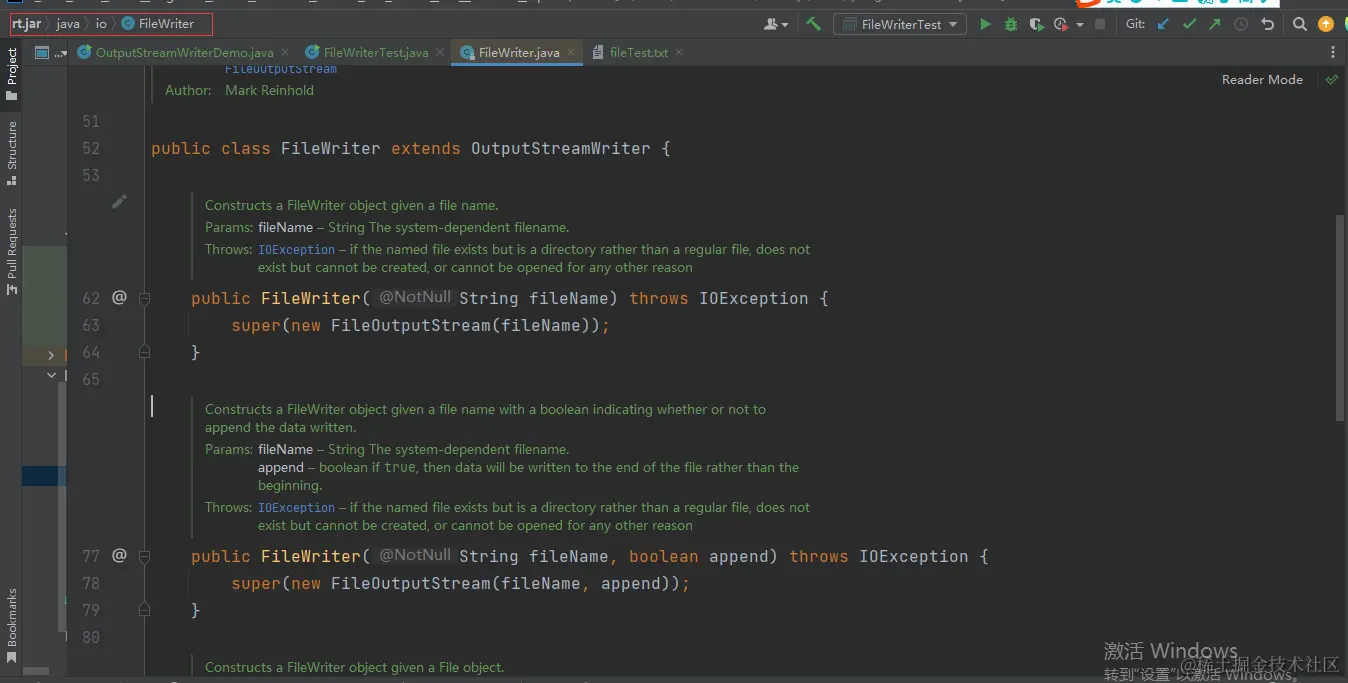Click the first IOException link in docs
The height and width of the screenshot is (683, 1348).
(296, 250)
